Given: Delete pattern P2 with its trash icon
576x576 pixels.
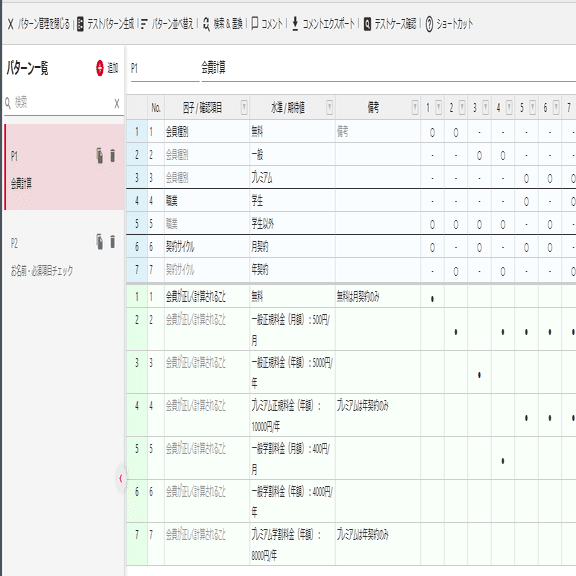Looking at the screenshot, I should [112, 242].
